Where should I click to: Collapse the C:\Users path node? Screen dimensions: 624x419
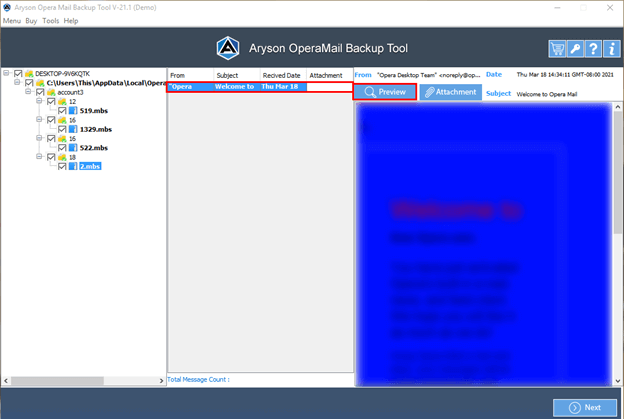coord(17,82)
